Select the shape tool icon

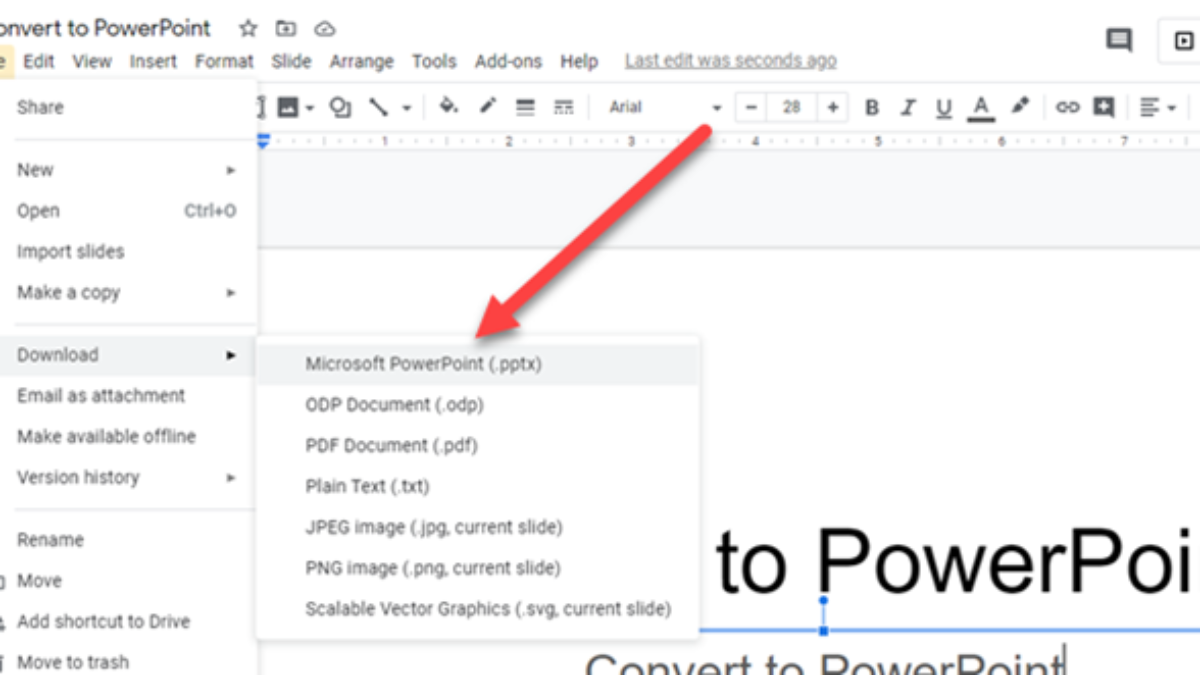coord(340,107)
